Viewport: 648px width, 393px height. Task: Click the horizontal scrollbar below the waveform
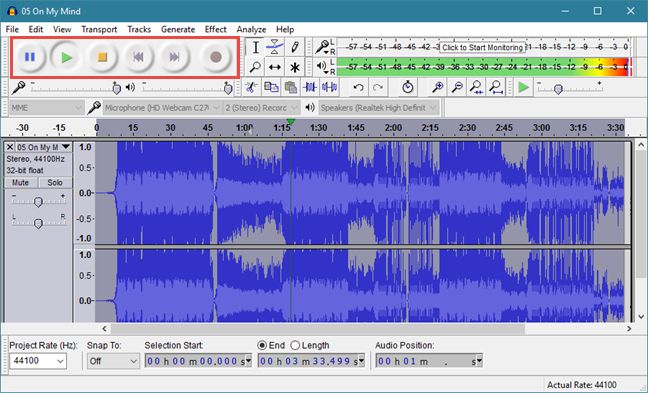(x=317, y=329)
